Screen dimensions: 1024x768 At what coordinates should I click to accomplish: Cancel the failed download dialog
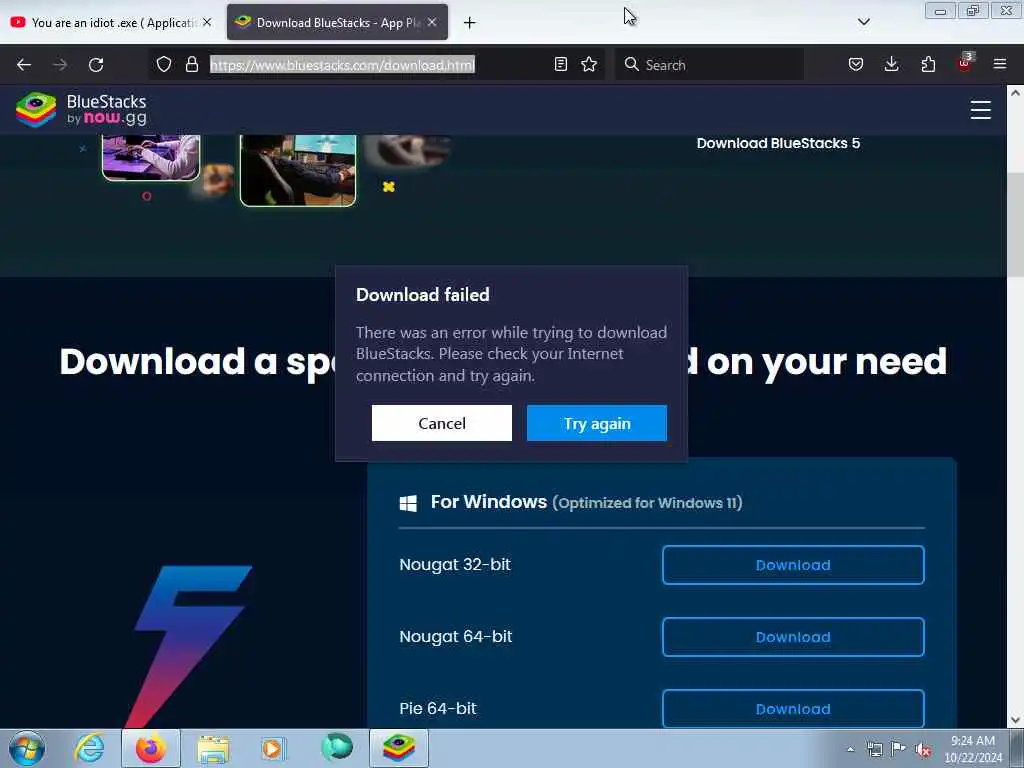(x=442, y=423)
